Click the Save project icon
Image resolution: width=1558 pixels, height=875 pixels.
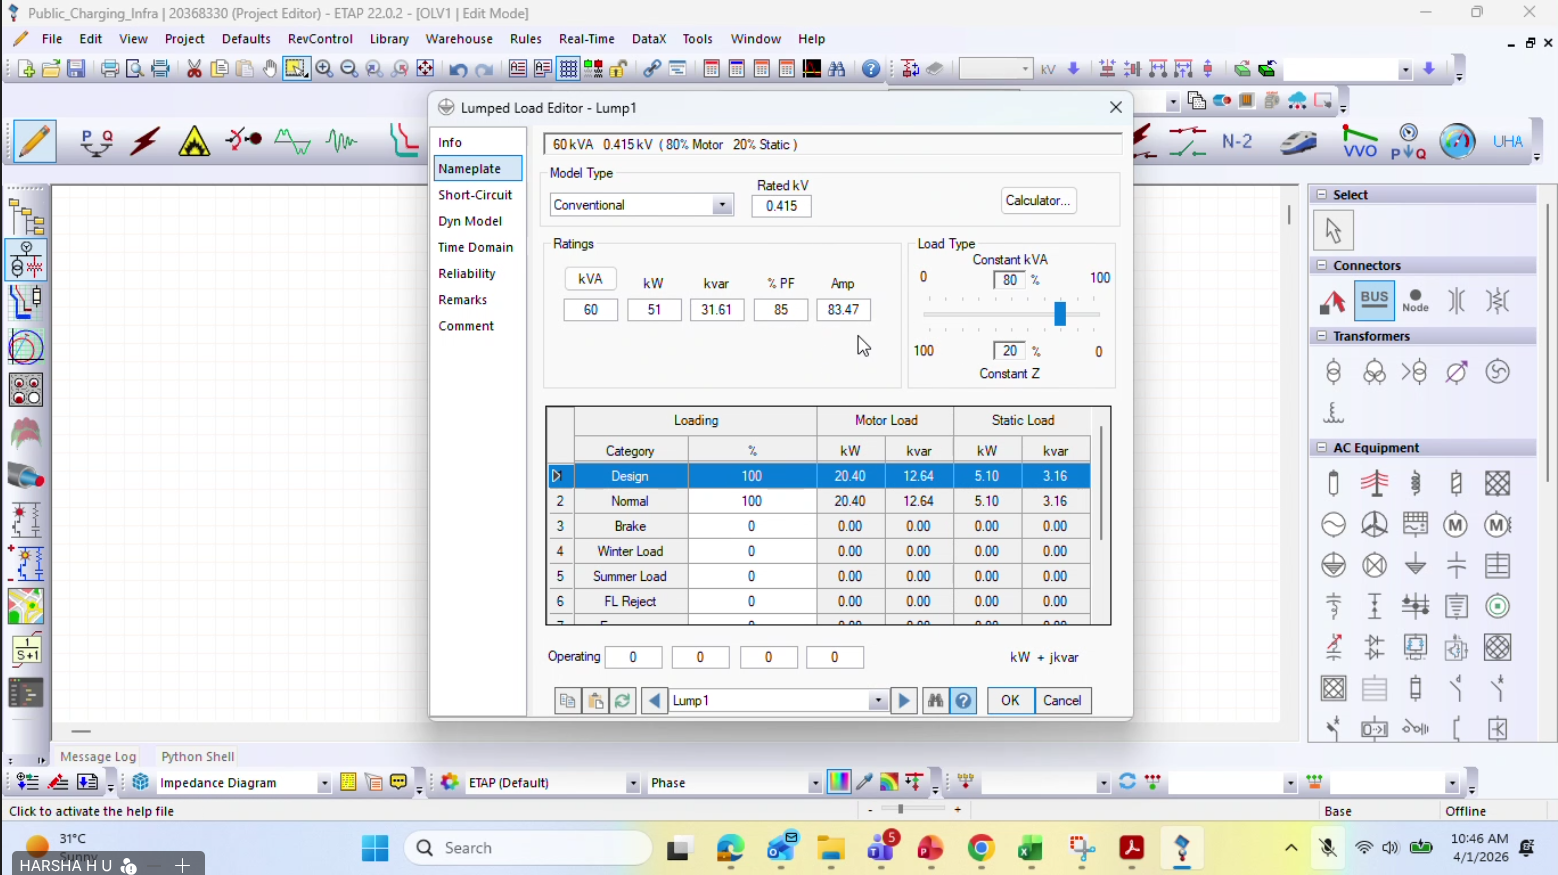[76, 69]
